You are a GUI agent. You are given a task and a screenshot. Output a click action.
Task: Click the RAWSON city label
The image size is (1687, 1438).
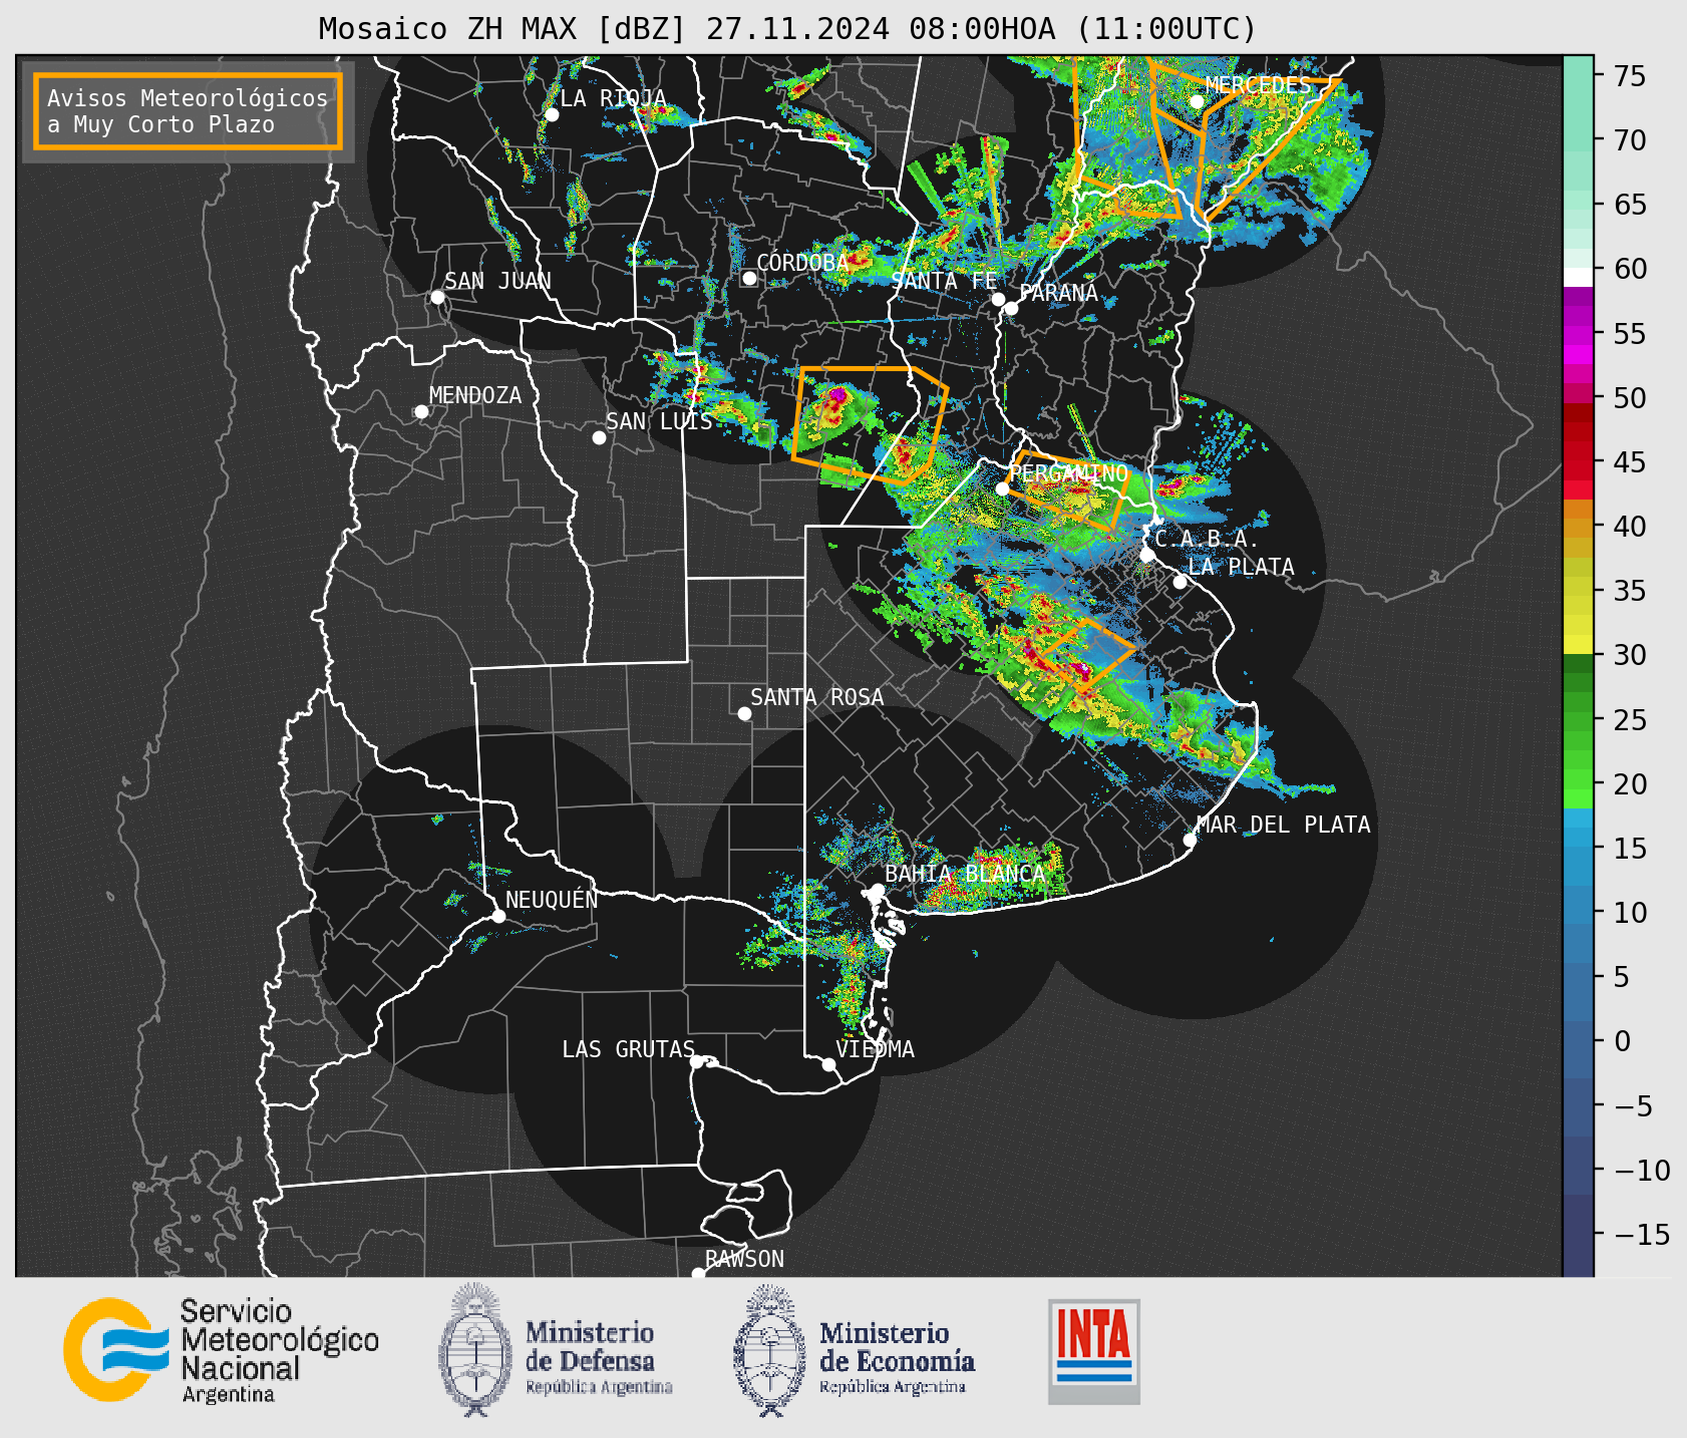(744, 1259)
